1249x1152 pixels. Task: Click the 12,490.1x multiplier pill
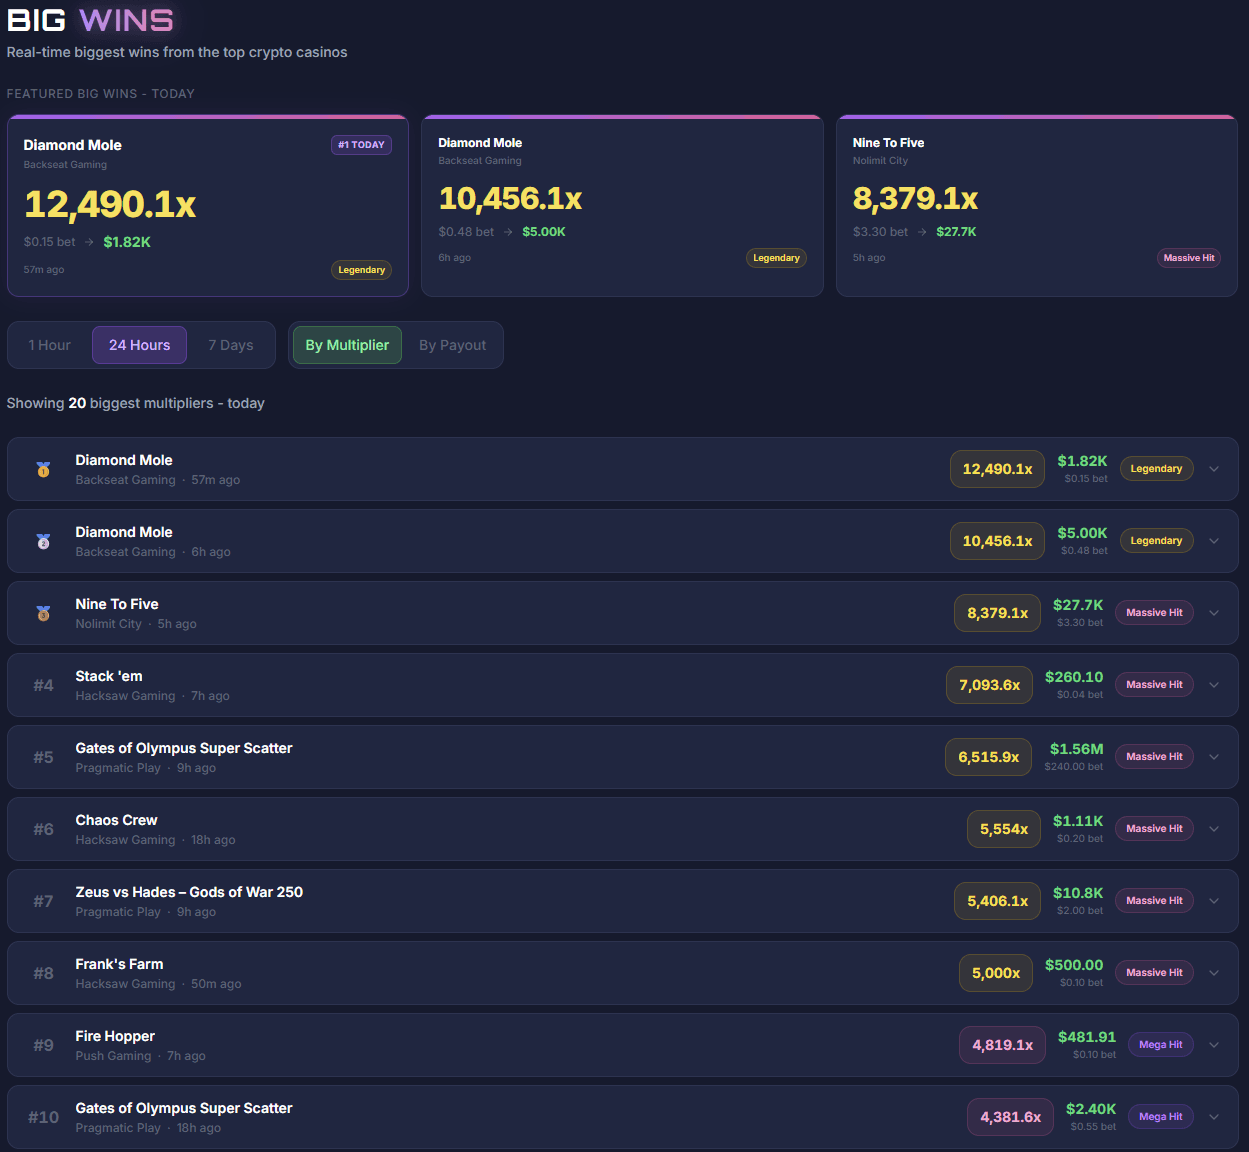[997, 468]
